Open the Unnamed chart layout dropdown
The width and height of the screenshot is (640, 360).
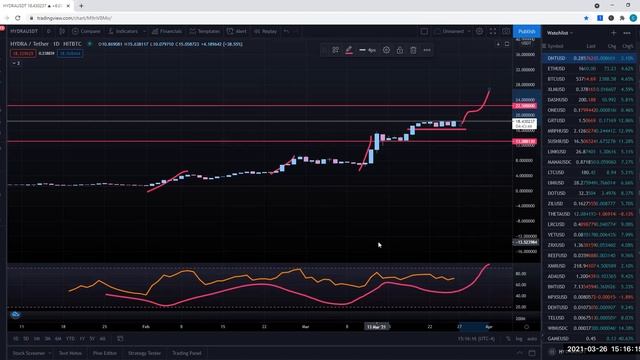[x=453, y=31]
